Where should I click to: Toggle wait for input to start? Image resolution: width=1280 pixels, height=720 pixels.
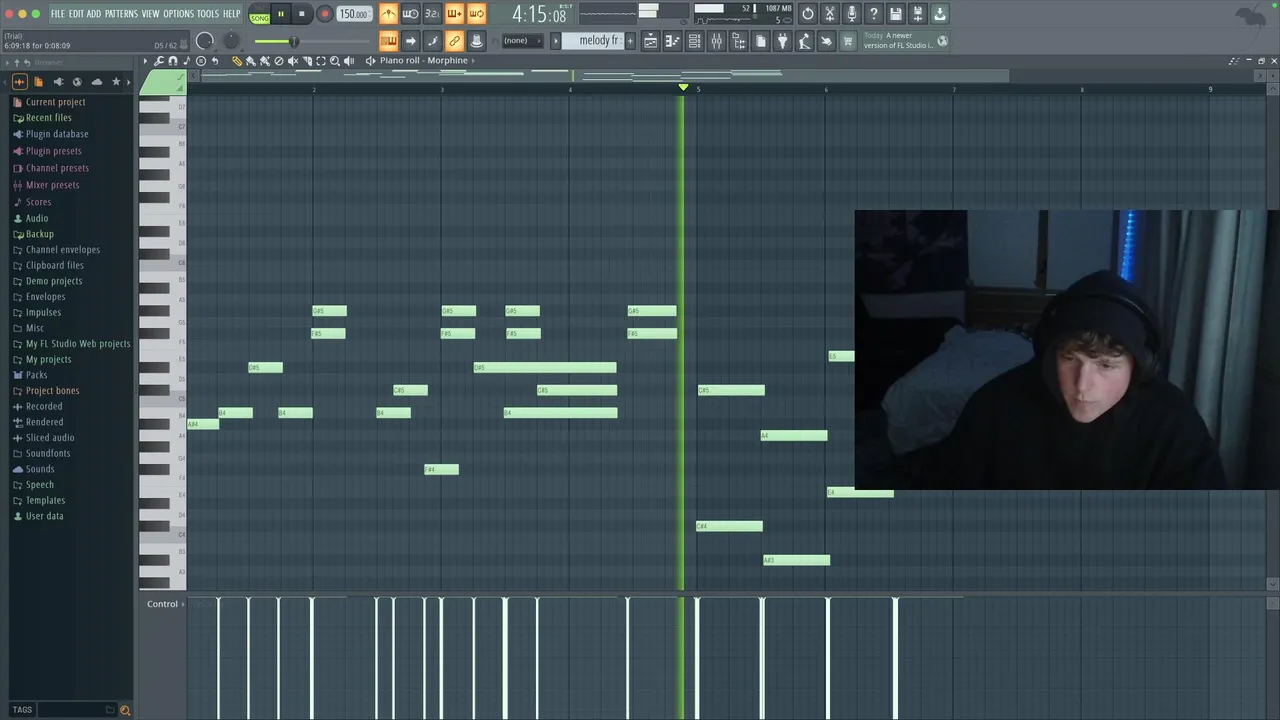click(x=410, y=14)
